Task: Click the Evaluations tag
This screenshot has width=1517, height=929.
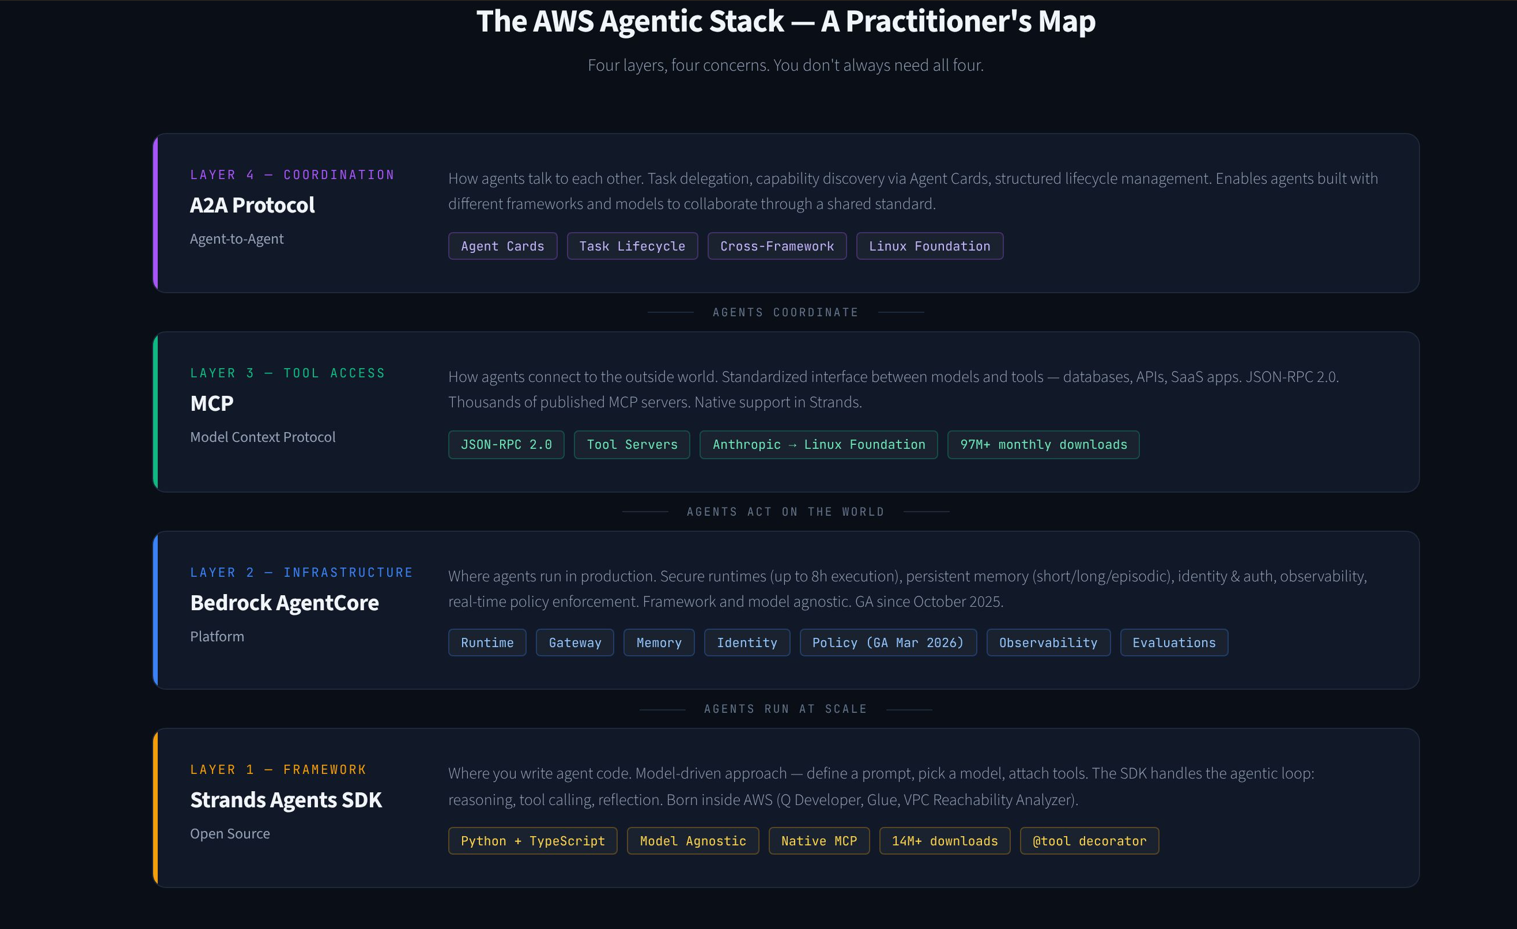Action: [x=1174, y=642]
